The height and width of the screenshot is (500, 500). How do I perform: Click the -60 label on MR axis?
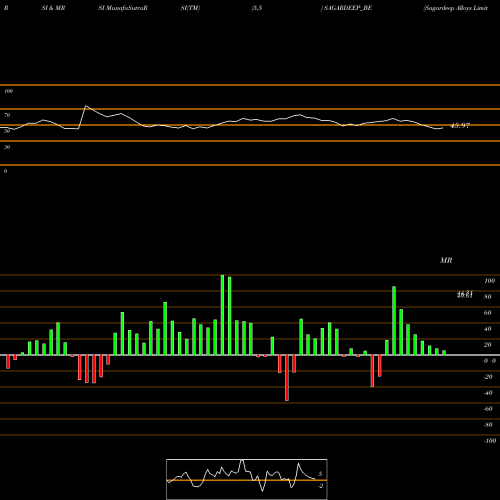coord(488,409)
